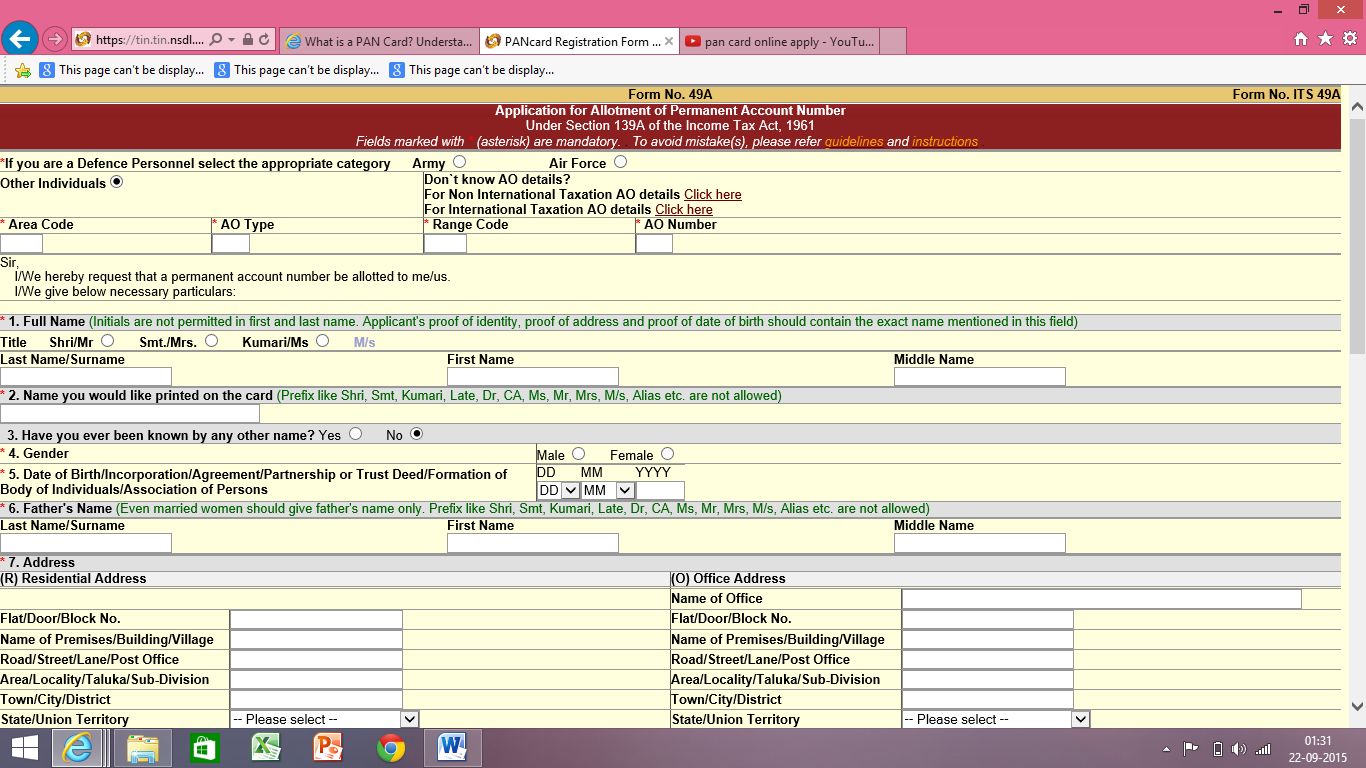Click the AO Number input field
1366x768 pixels.
[654, 243]
